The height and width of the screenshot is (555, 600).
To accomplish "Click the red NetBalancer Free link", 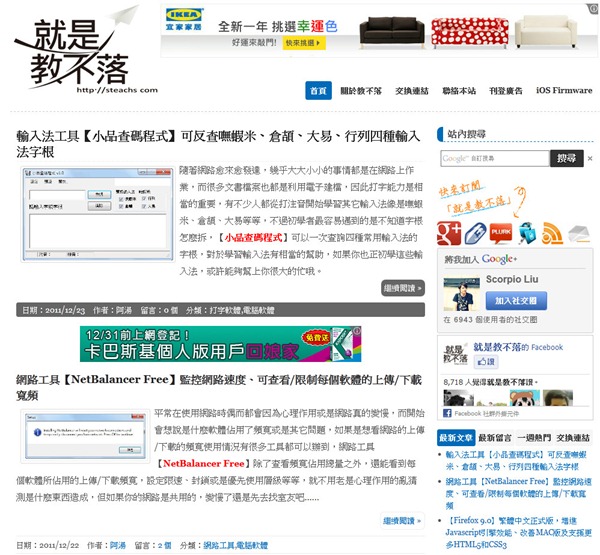I will point(204,464).
